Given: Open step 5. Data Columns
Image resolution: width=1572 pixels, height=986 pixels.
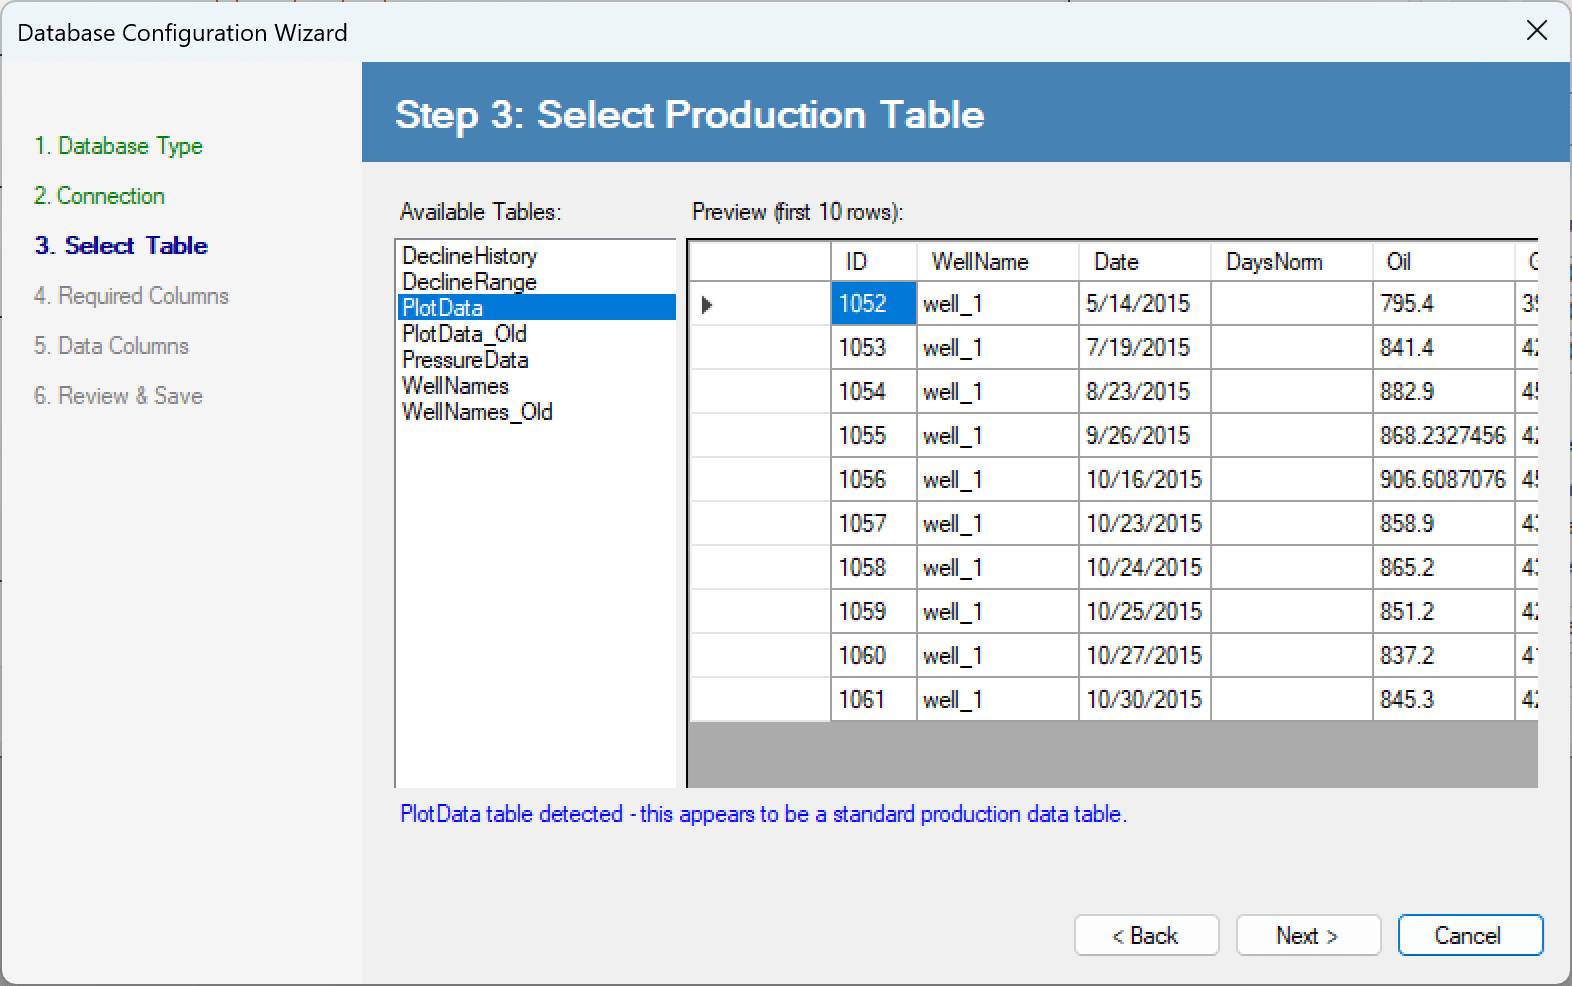Looking at the screenshot, I should 111,346.
